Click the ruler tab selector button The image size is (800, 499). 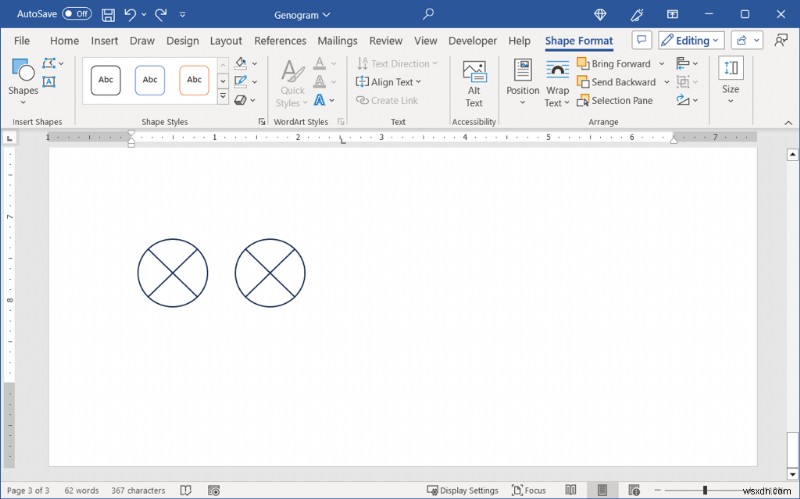coord(10,138)
